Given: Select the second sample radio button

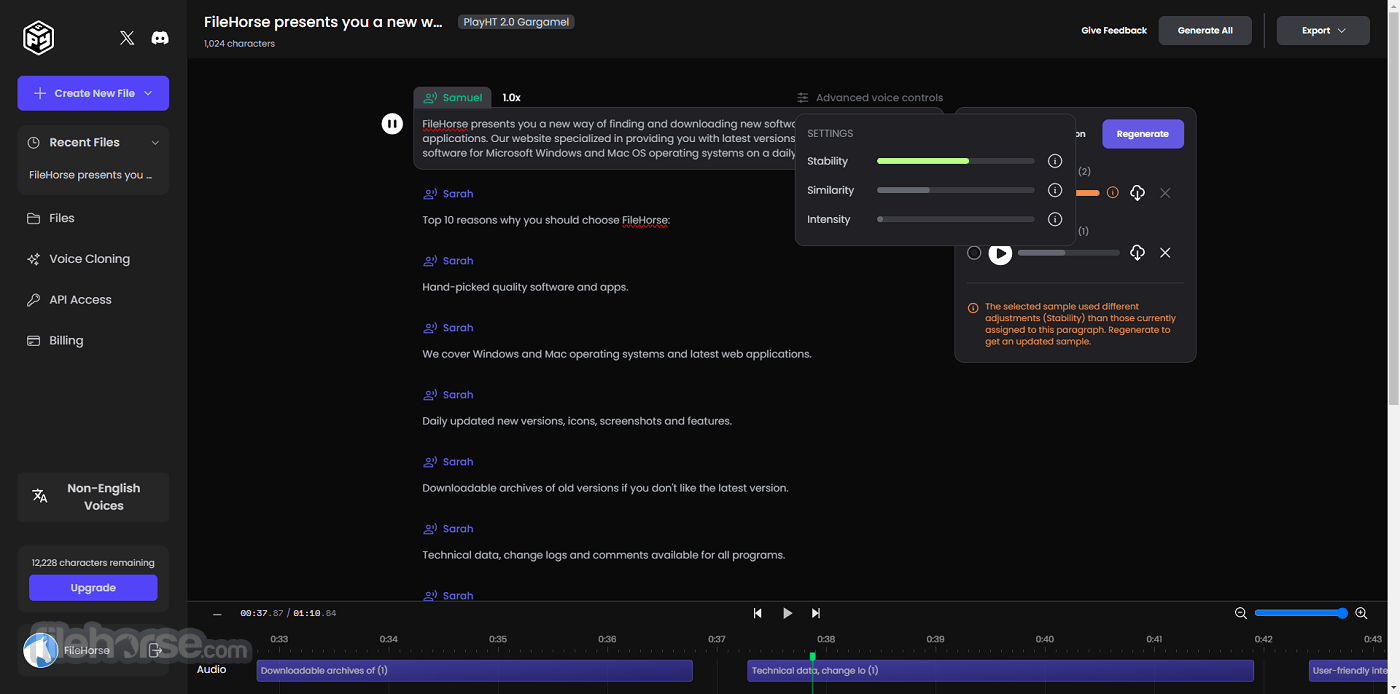Looking at the screenshot, I should point(974,253).
